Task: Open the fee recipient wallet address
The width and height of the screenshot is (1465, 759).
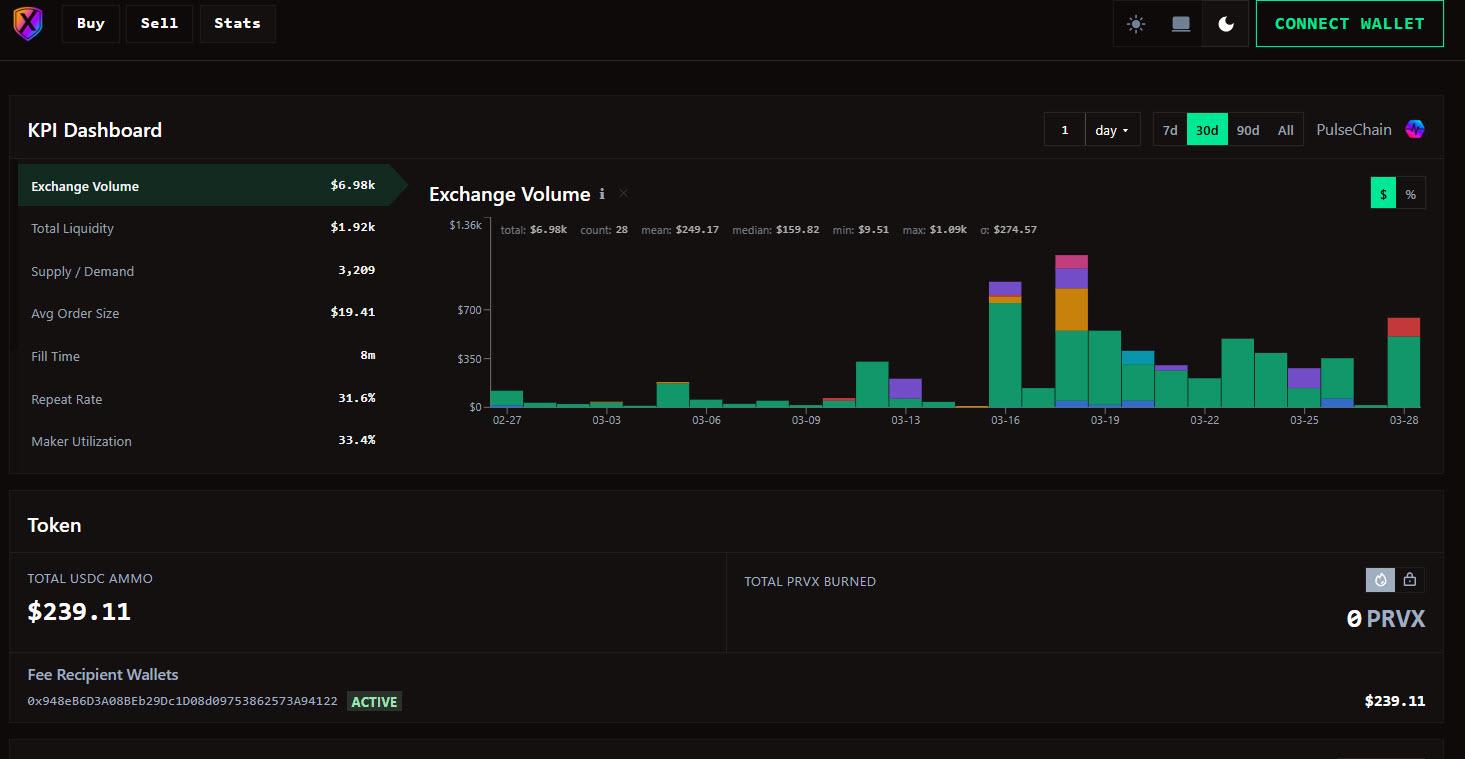Action: tap(182, 701)
